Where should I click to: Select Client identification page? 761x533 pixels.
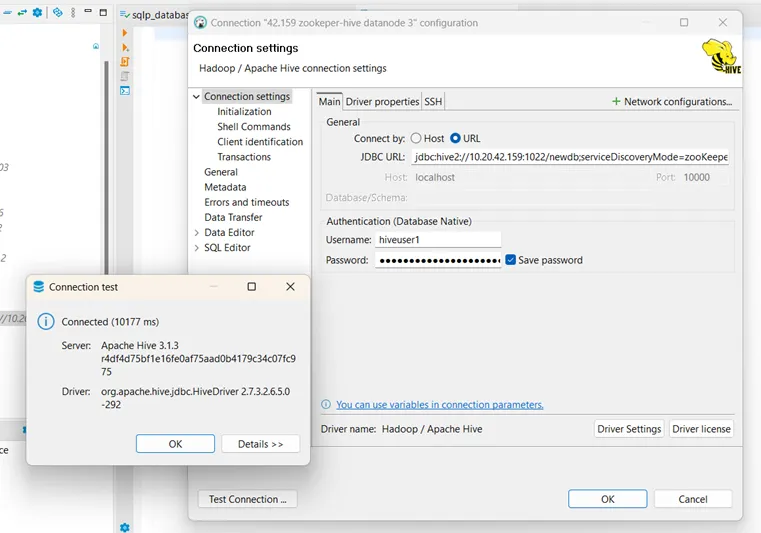[260, 142]
